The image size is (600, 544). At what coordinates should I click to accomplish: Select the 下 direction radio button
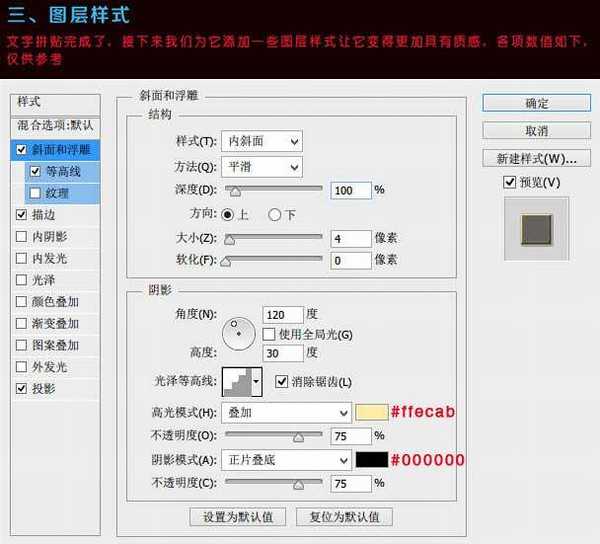coord(275,214)
